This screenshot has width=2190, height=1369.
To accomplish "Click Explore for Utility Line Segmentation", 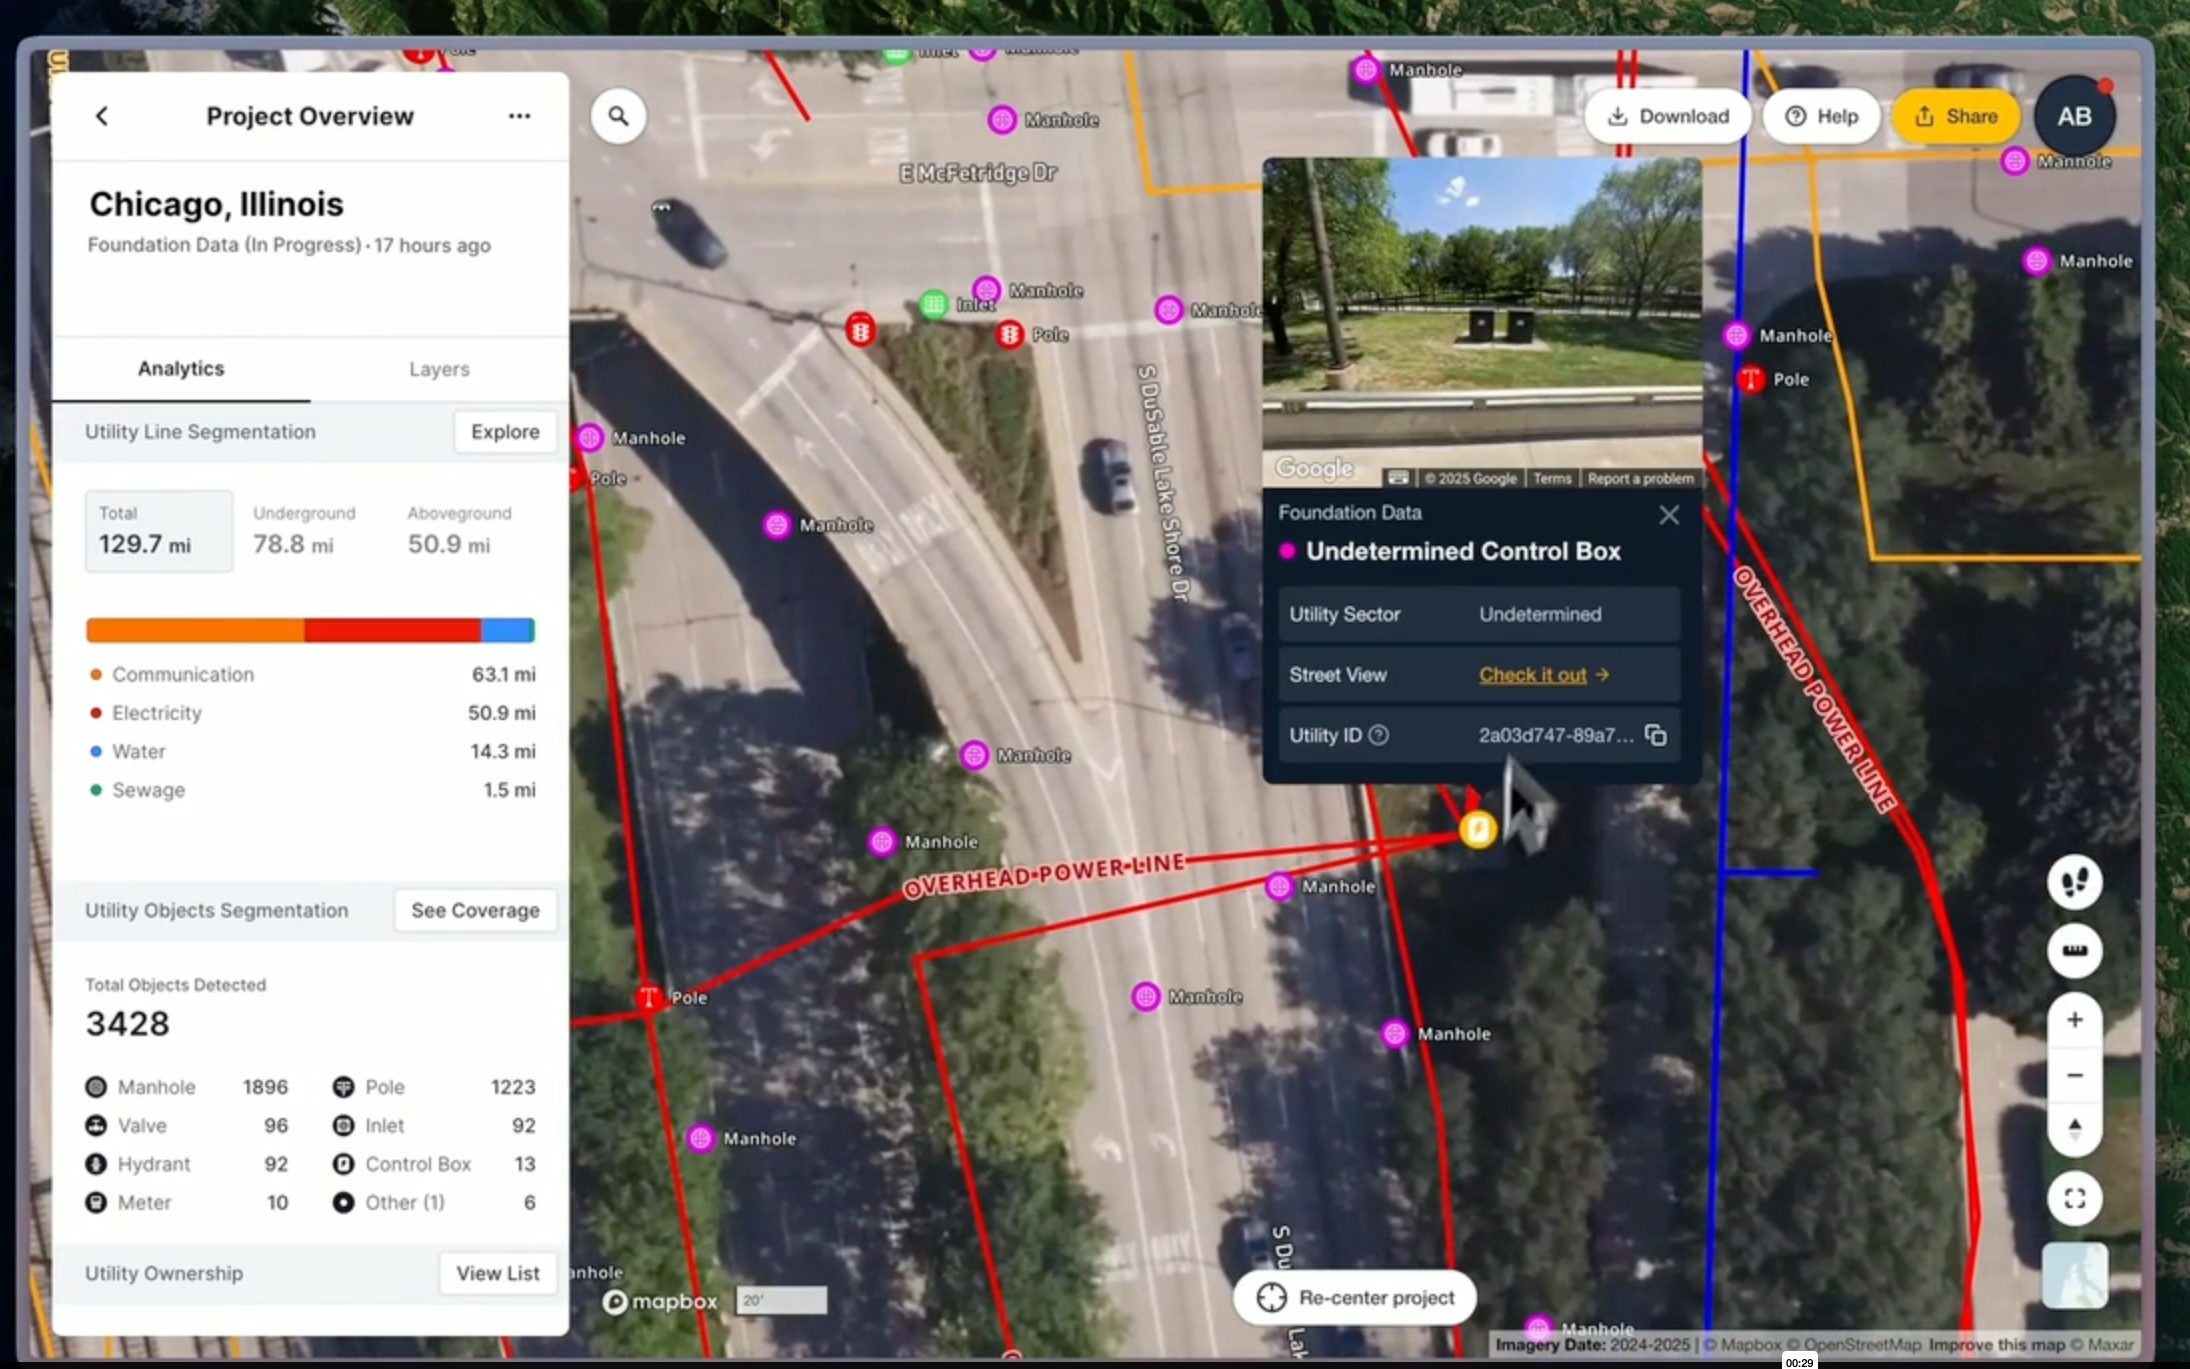I will point(505,432).
